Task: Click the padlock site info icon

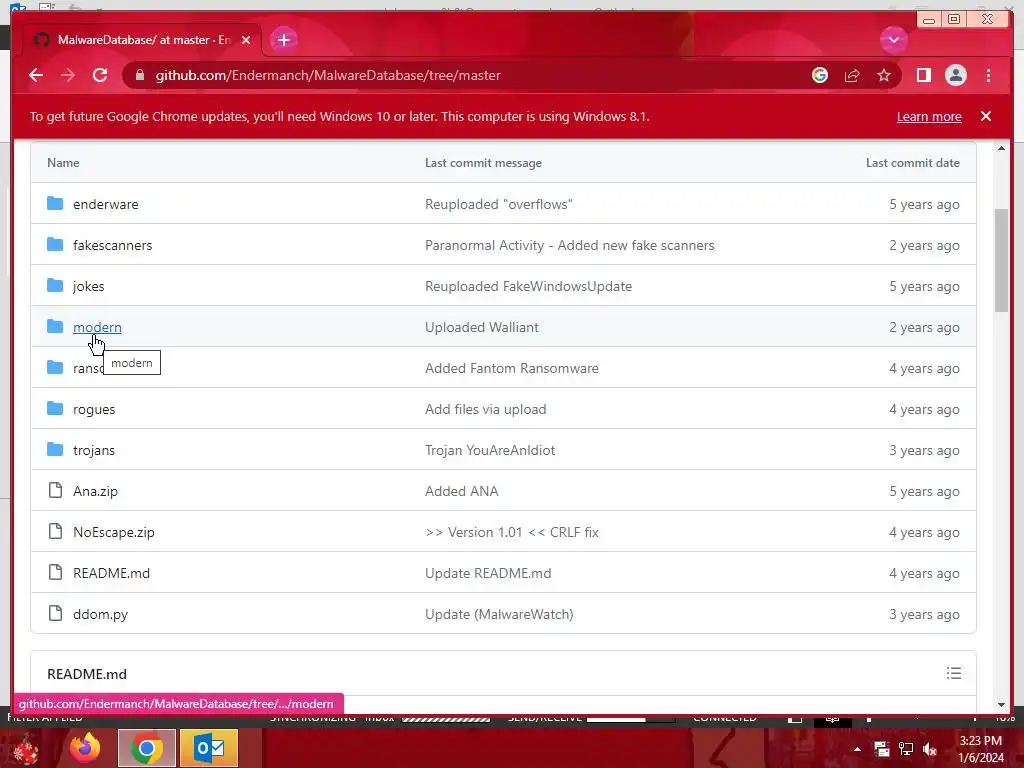Action: coord(140,75)
